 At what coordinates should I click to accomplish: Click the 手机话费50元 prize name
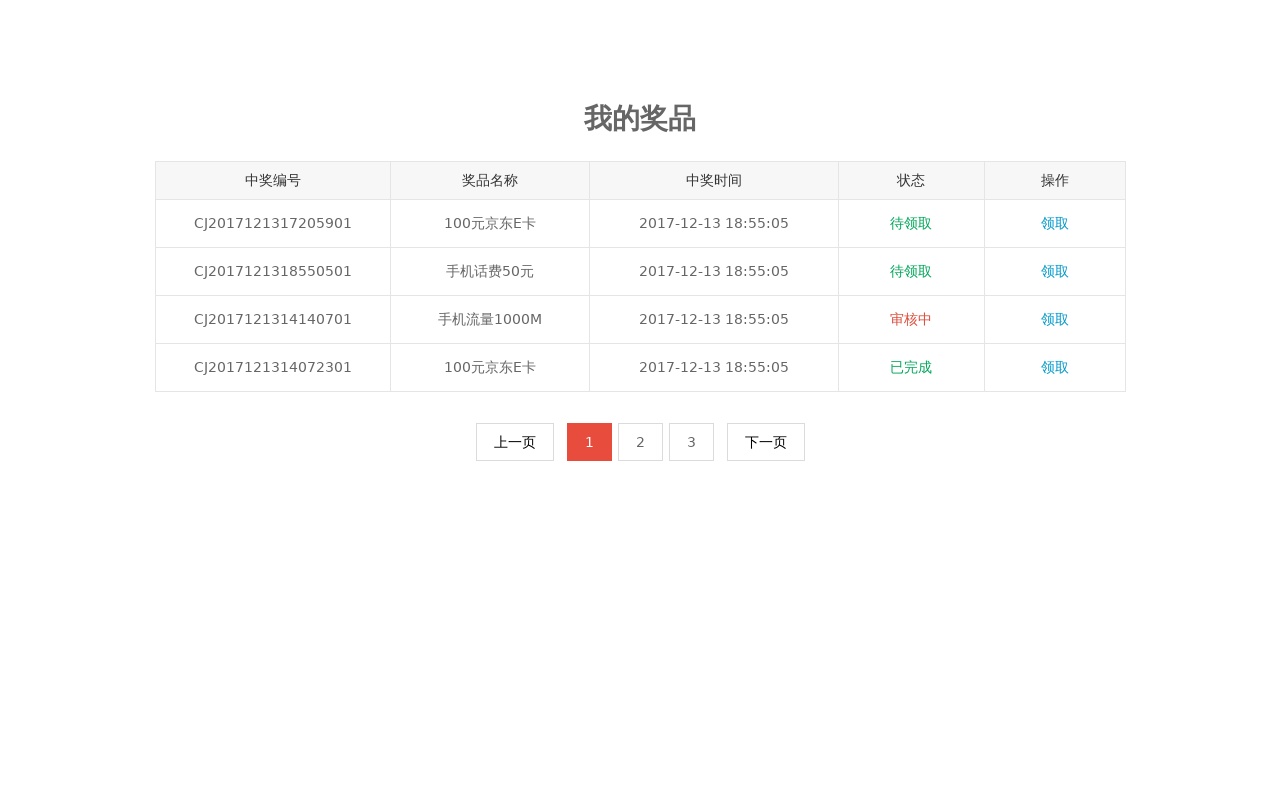pos(490,272)
